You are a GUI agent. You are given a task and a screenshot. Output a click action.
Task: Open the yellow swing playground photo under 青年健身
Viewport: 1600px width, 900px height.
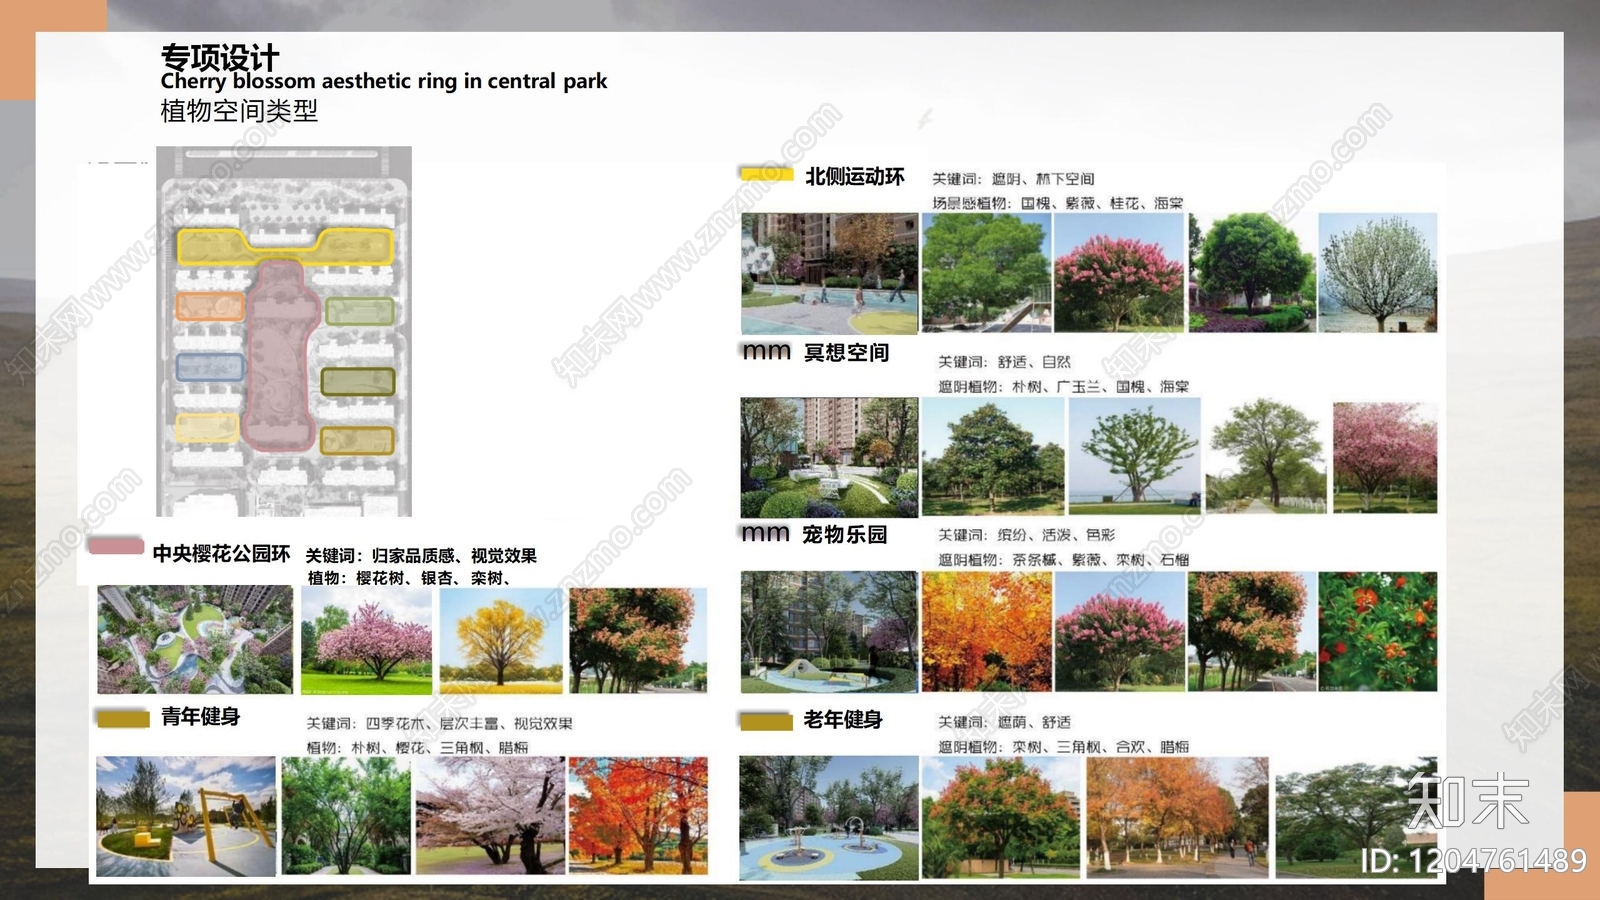click(186, 816)
